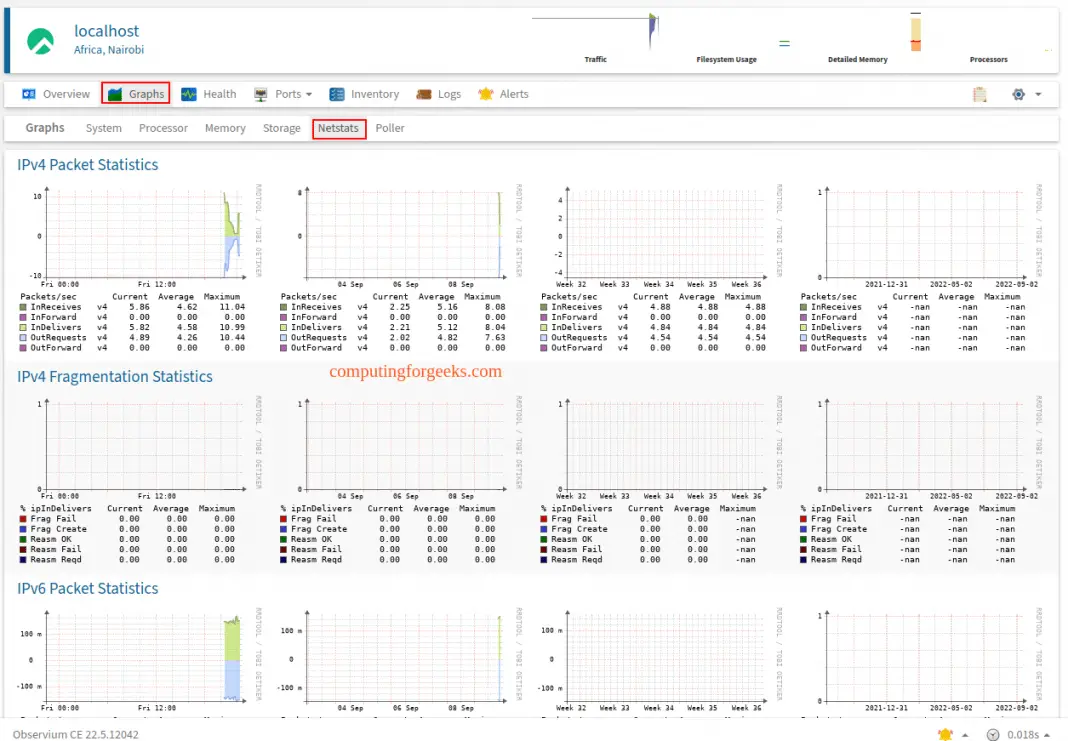Click the localhost hostname link
The height and width of the screenshot is (741, 1068).
click(x=107, y=31)
